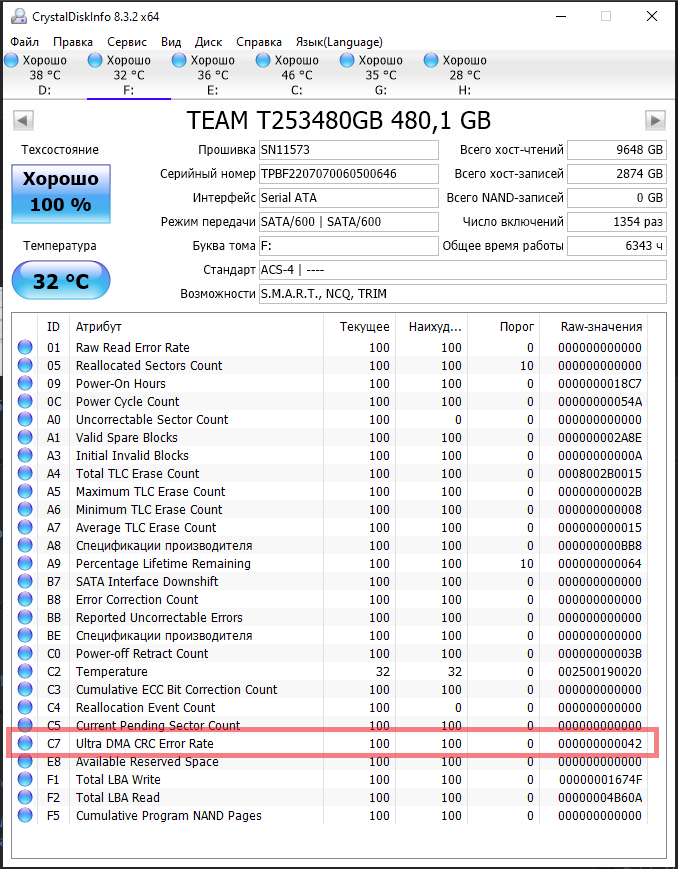The width and height of the screenshot is (678, 869).
Task: Select disk D: at 38 °C
Action: click(x=44, y=75)
